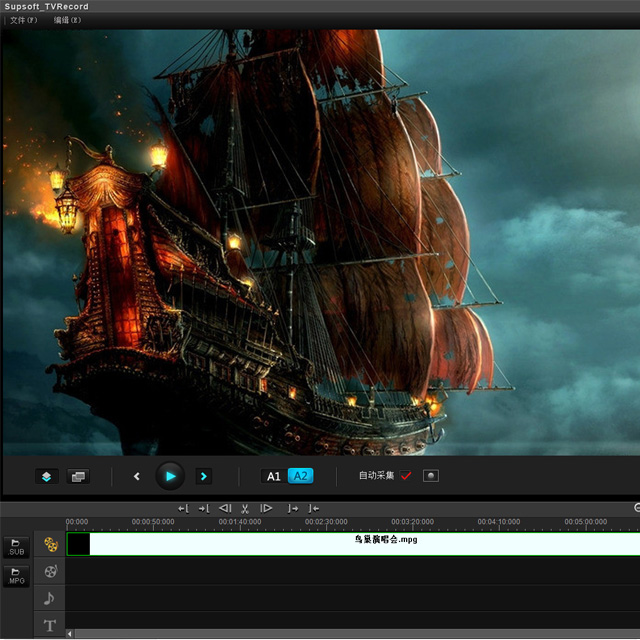Click the pirate ship video preview
This screenshot has height=640, width=640.
[x=322, y=242]
